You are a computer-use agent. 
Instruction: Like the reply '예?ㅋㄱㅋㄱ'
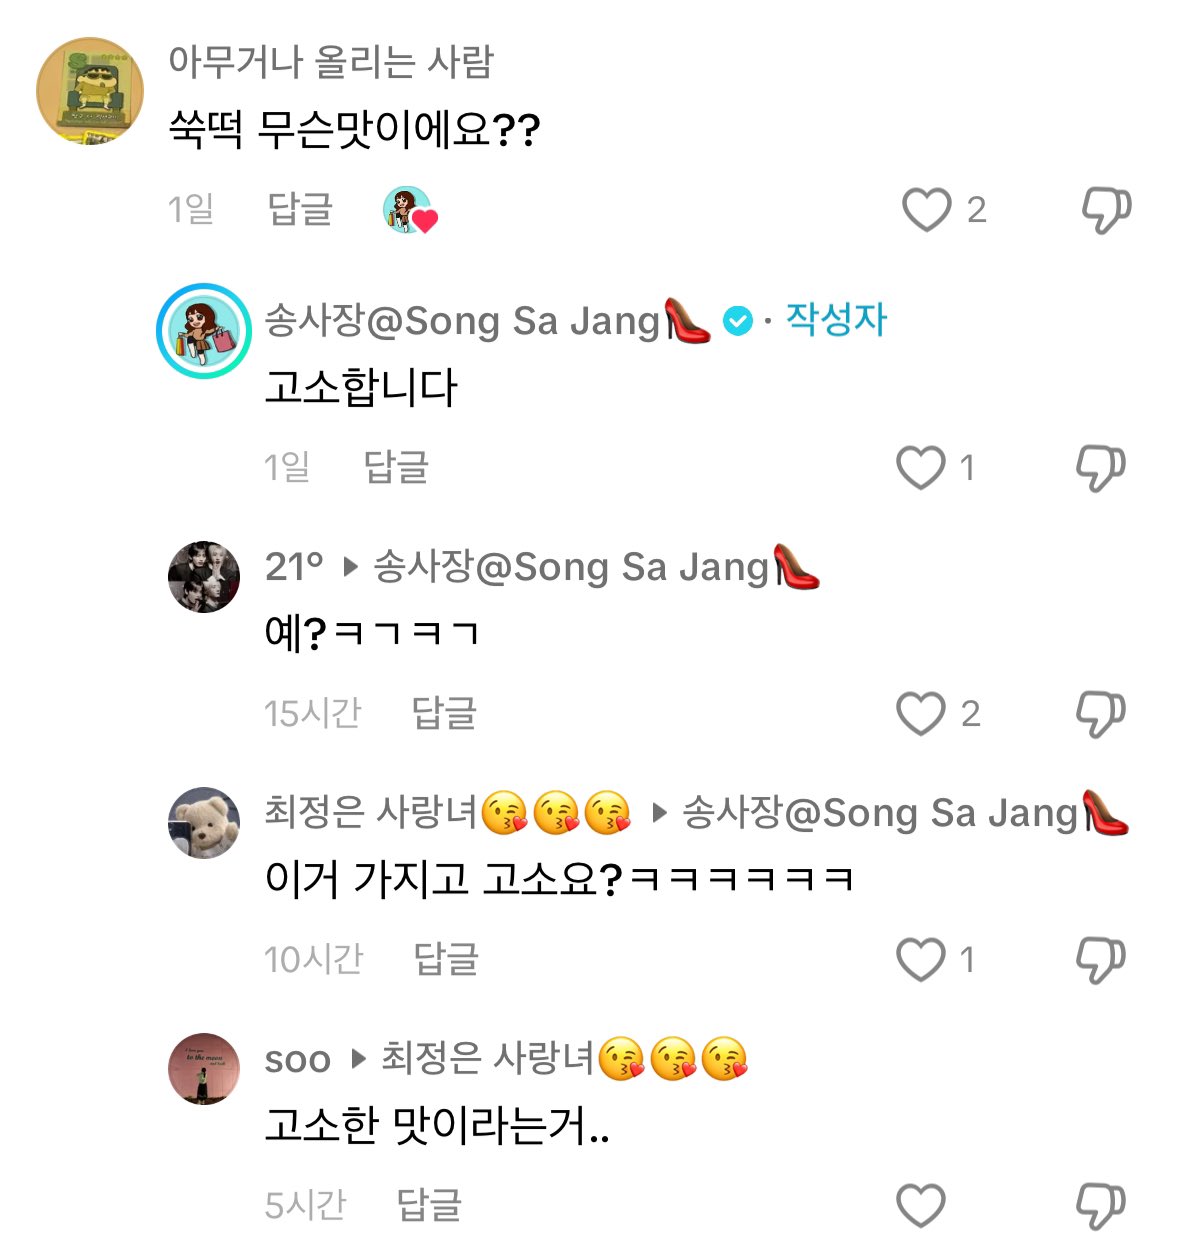(920, 713)
